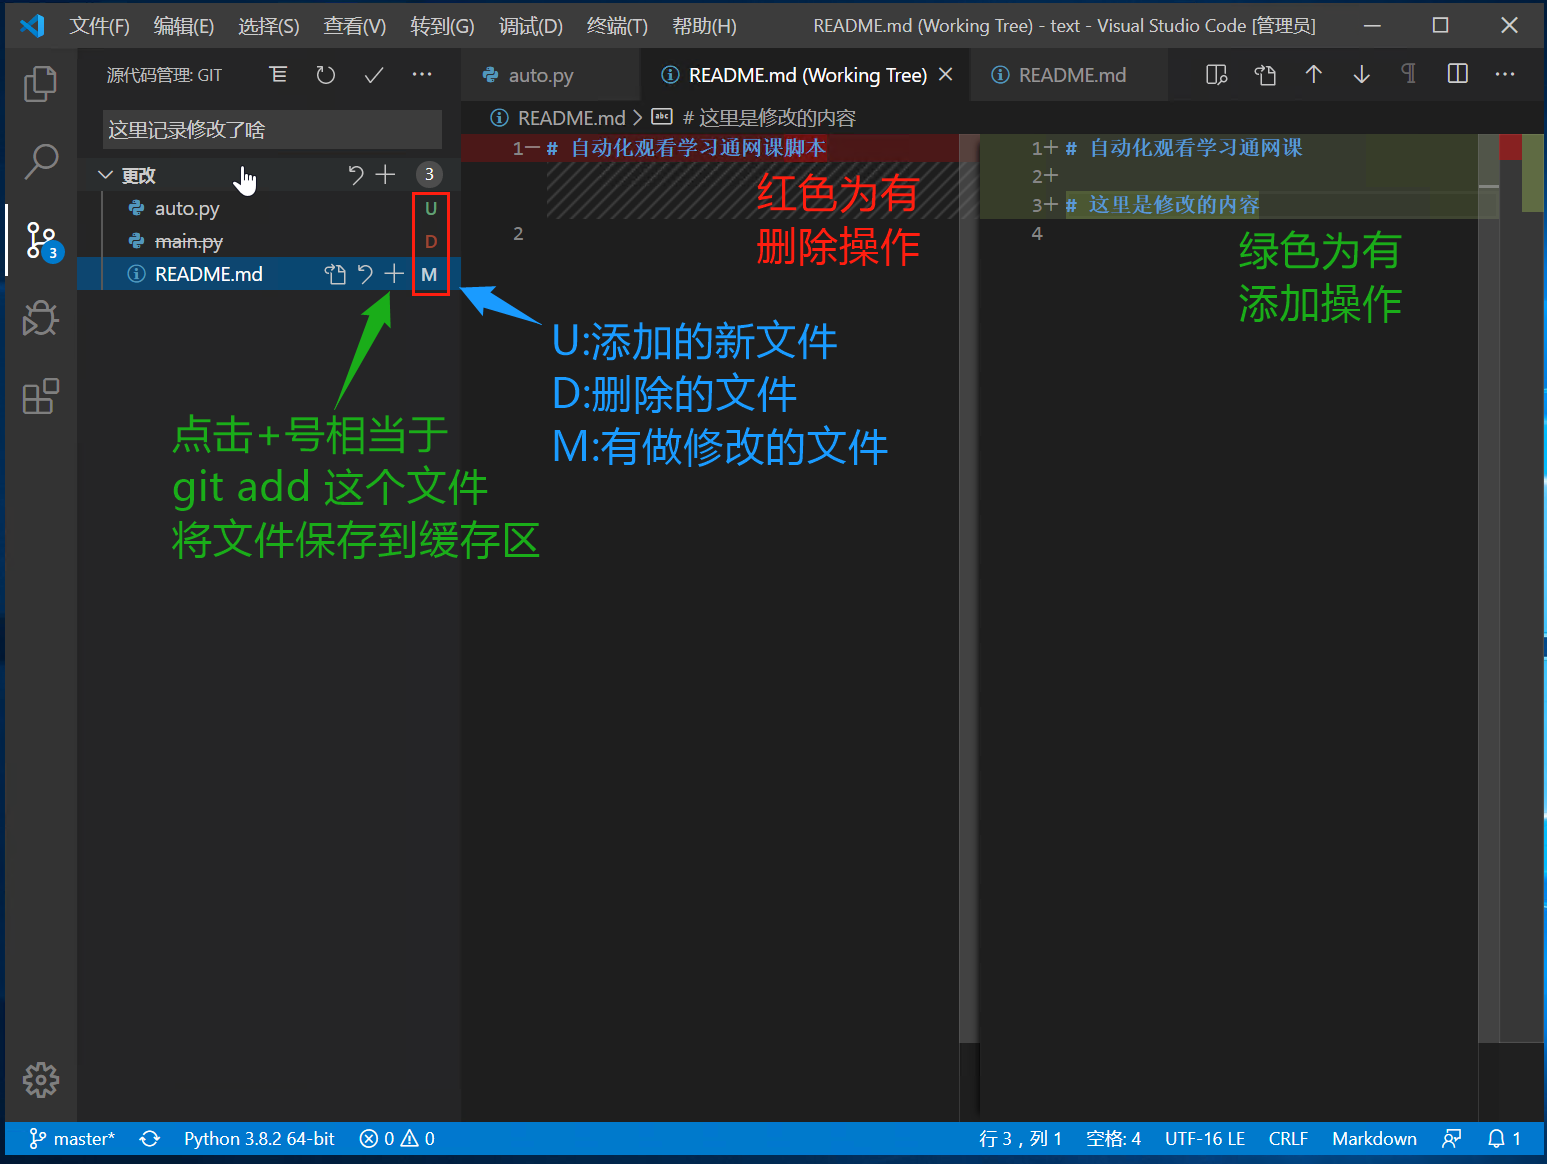The width and height of the screenshot is (1547, 1164).
Task: Open the 查看(V) menu
Action: click(x=354, y=26)
